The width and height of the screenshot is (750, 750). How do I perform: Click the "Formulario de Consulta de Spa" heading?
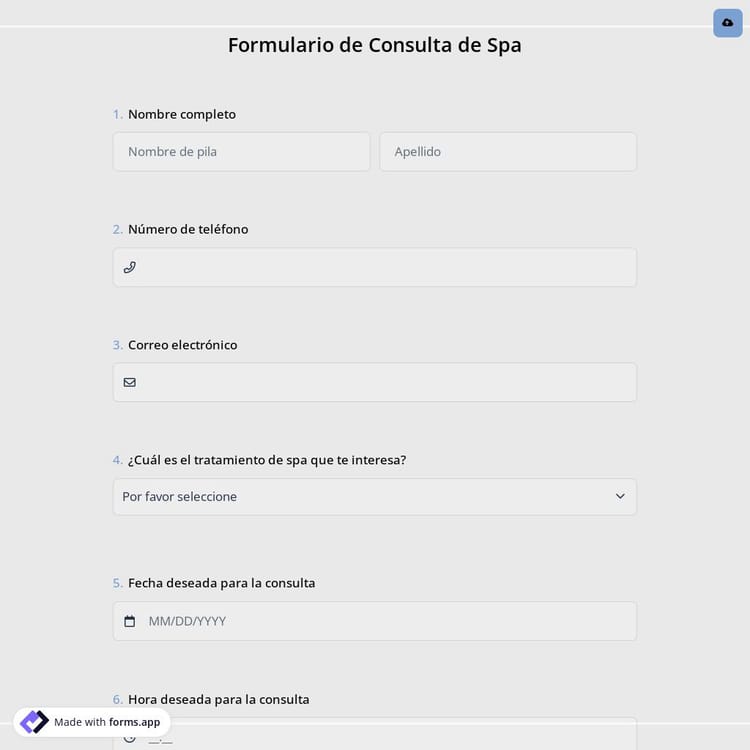click(x=374, y=45)
